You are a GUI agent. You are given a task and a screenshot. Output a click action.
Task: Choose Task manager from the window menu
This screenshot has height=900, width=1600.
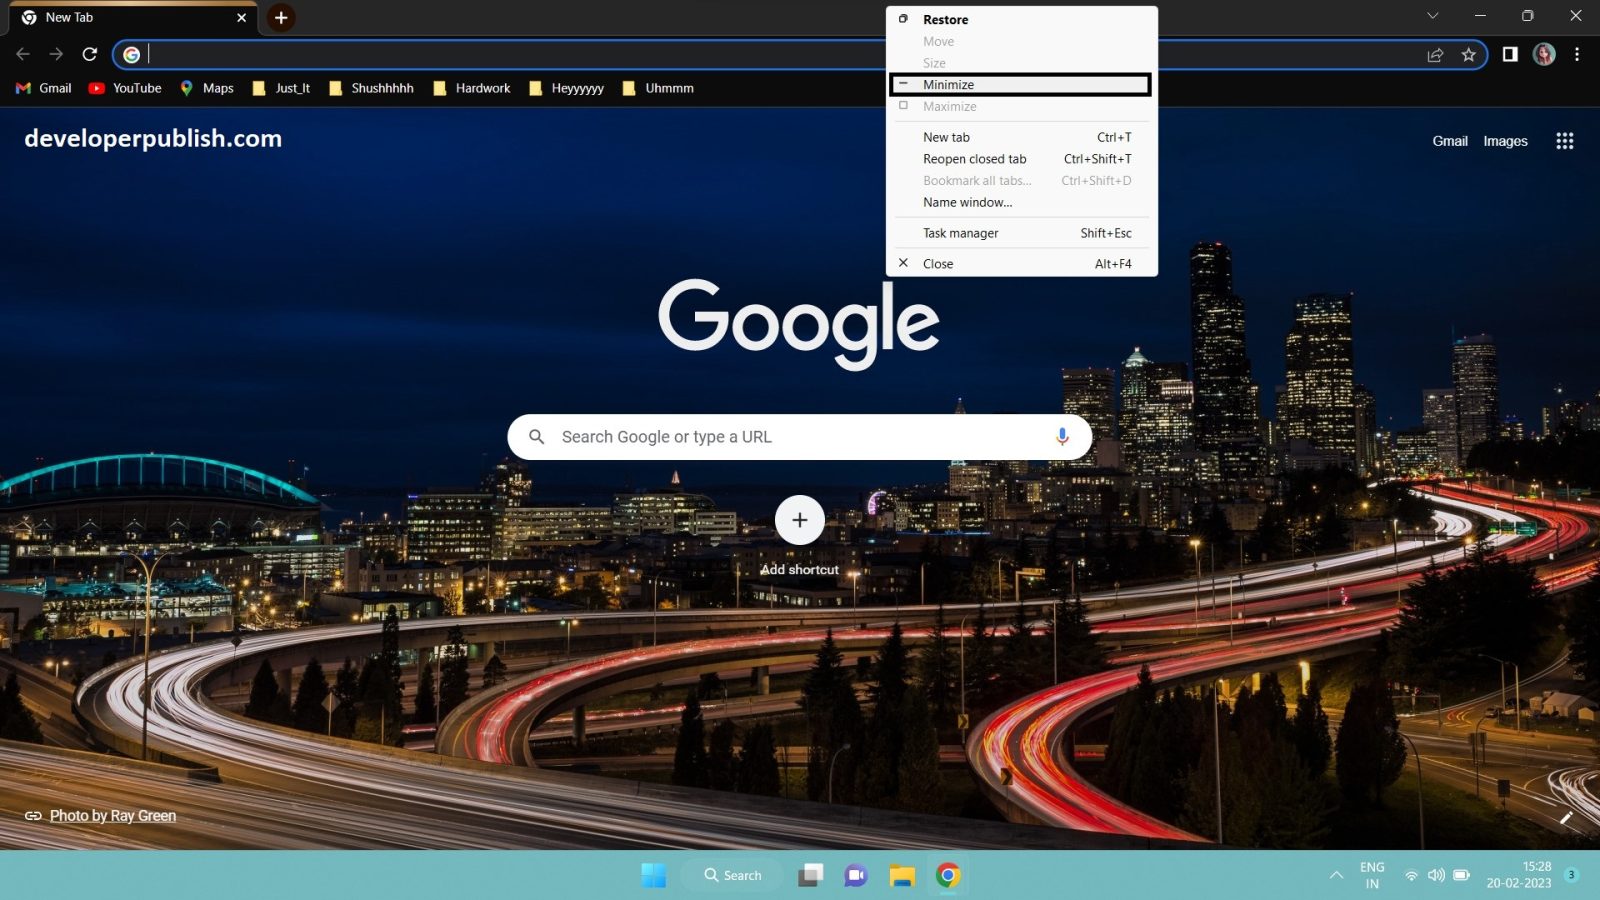tap(958, 233)
